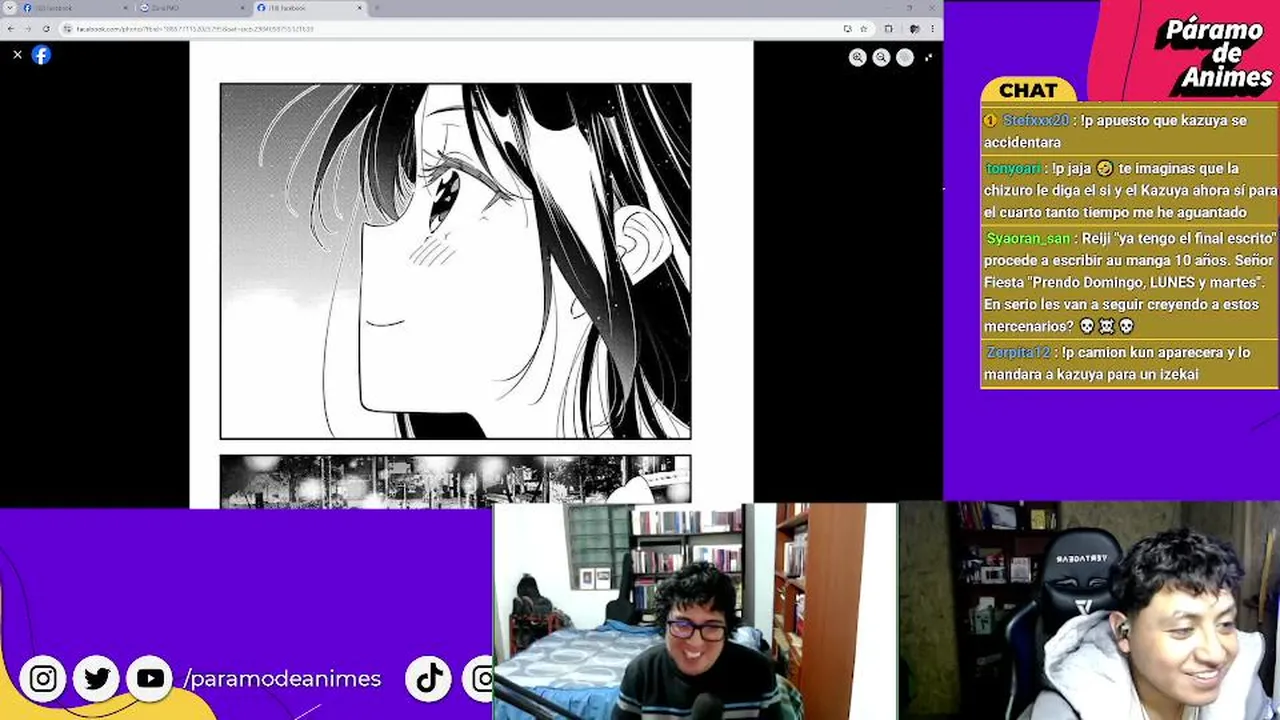The image size is (1280, 720).
Task: Click the grey round button beside zoom out
Action: pos(905,58)
